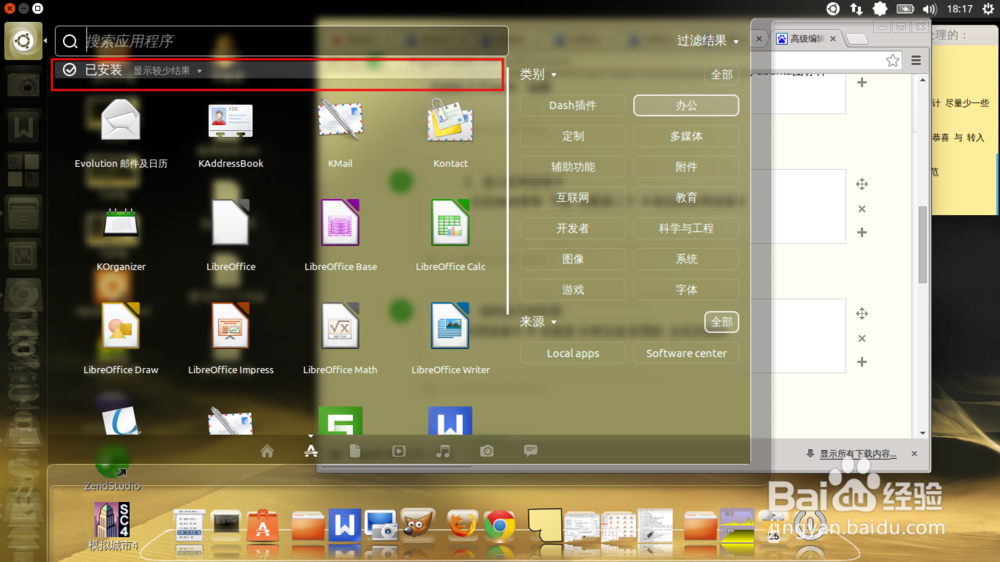1000x562 pixels.
Task: Click the 18:17 clock
Action: [x=959, y=9]
